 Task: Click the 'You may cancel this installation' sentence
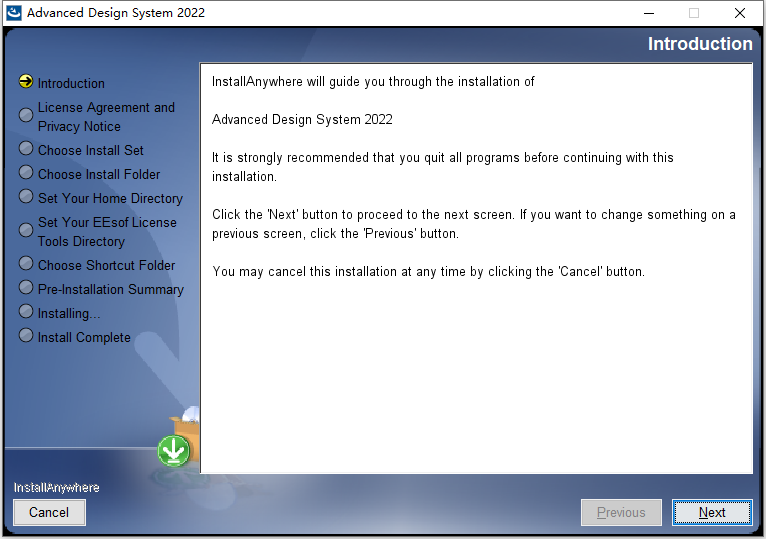point(428,271)
